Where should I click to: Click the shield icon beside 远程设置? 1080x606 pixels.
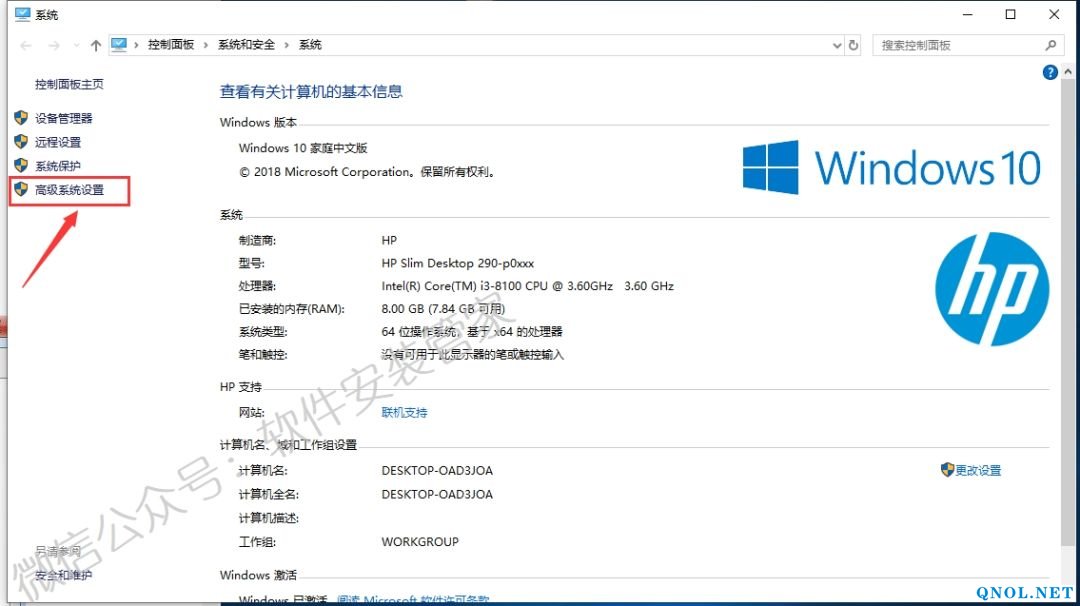click(x=20, y=142)
